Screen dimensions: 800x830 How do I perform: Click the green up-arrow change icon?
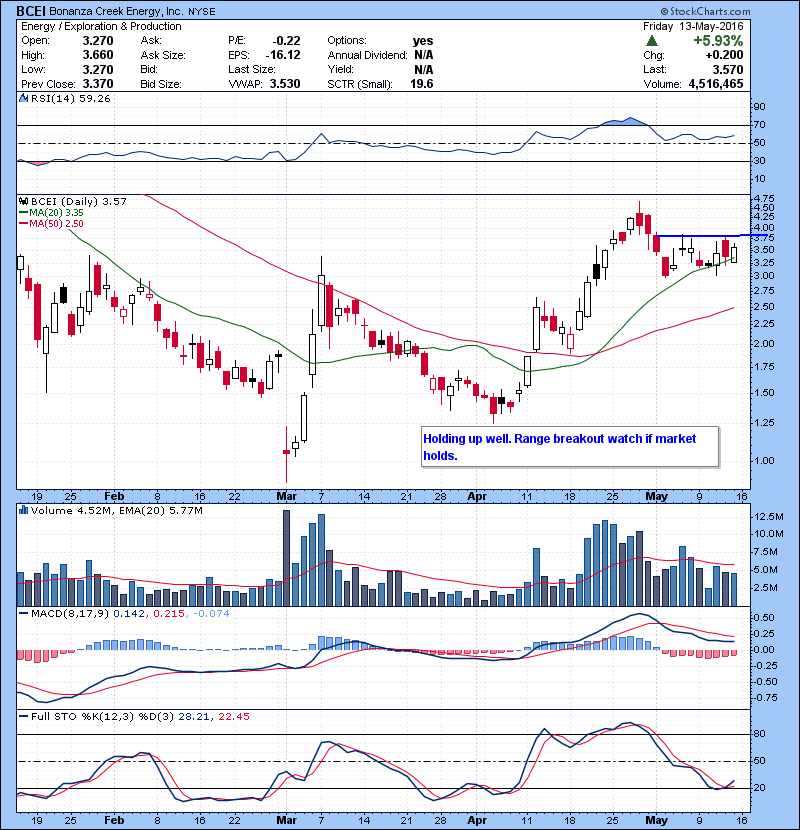(x=652, y=40)
